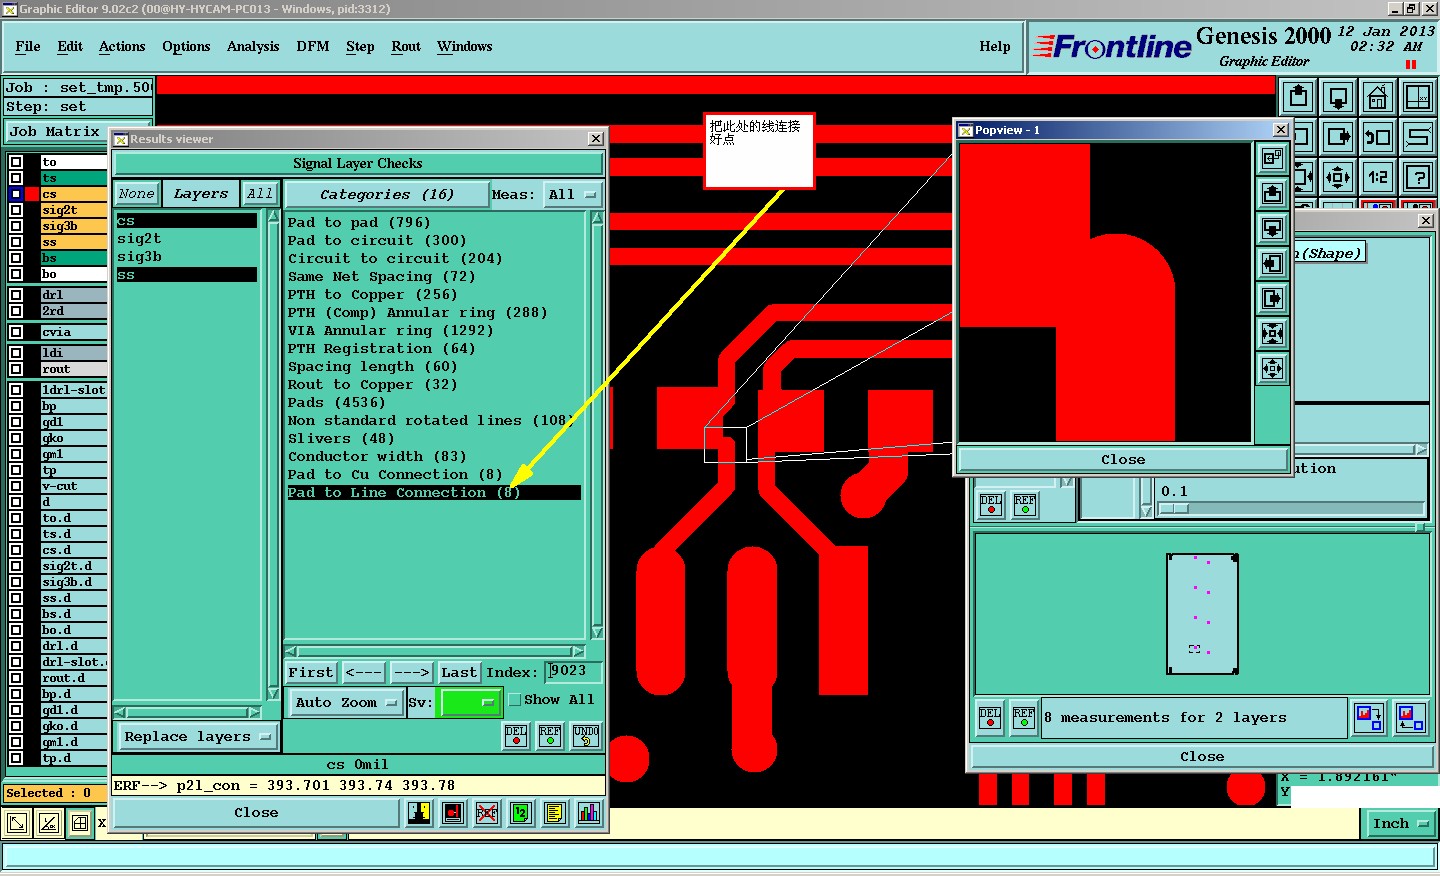The height and width of the screenshot is (876, 1440).
Task: Click the First navigation button
Action: (311, 673)
